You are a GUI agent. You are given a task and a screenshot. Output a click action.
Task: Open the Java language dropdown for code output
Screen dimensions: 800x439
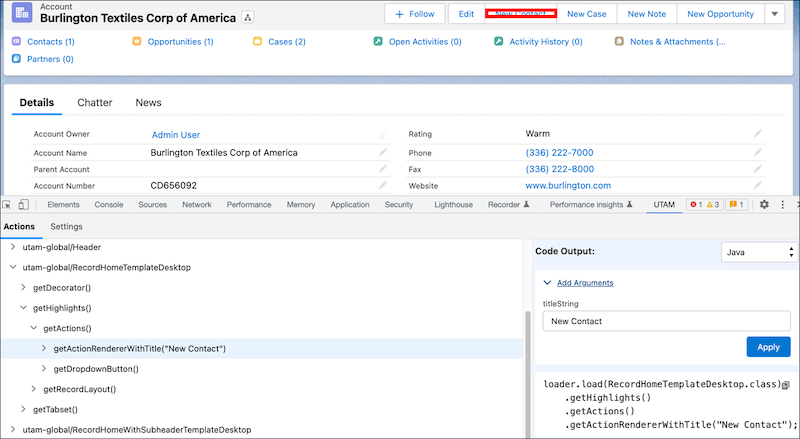pyautogui.click(x=759, y=253)
